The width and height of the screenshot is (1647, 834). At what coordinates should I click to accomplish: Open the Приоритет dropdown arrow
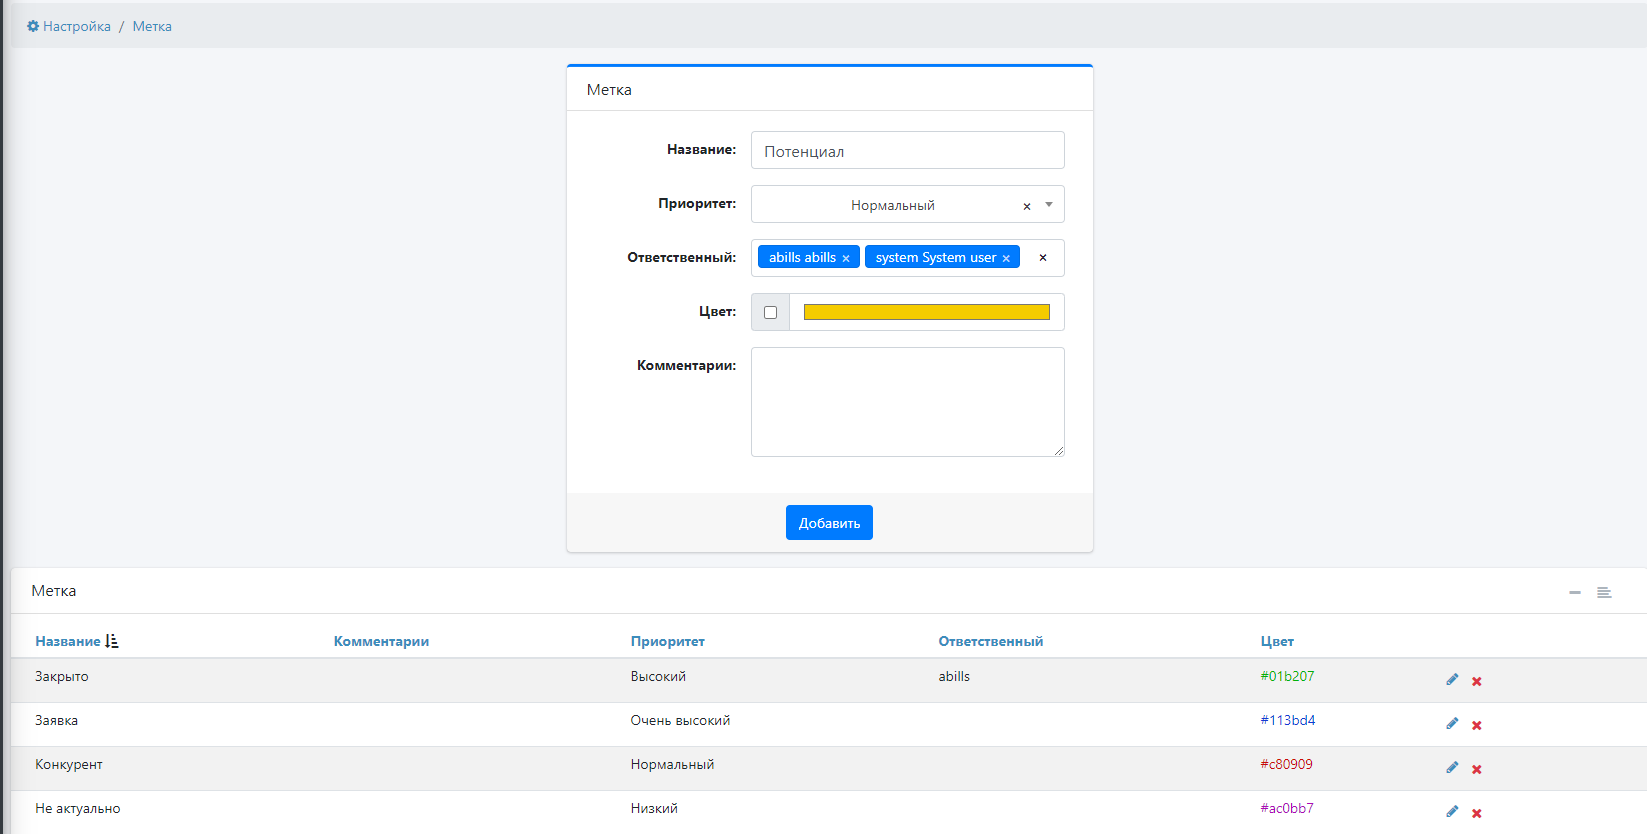tap(1049, 205)
